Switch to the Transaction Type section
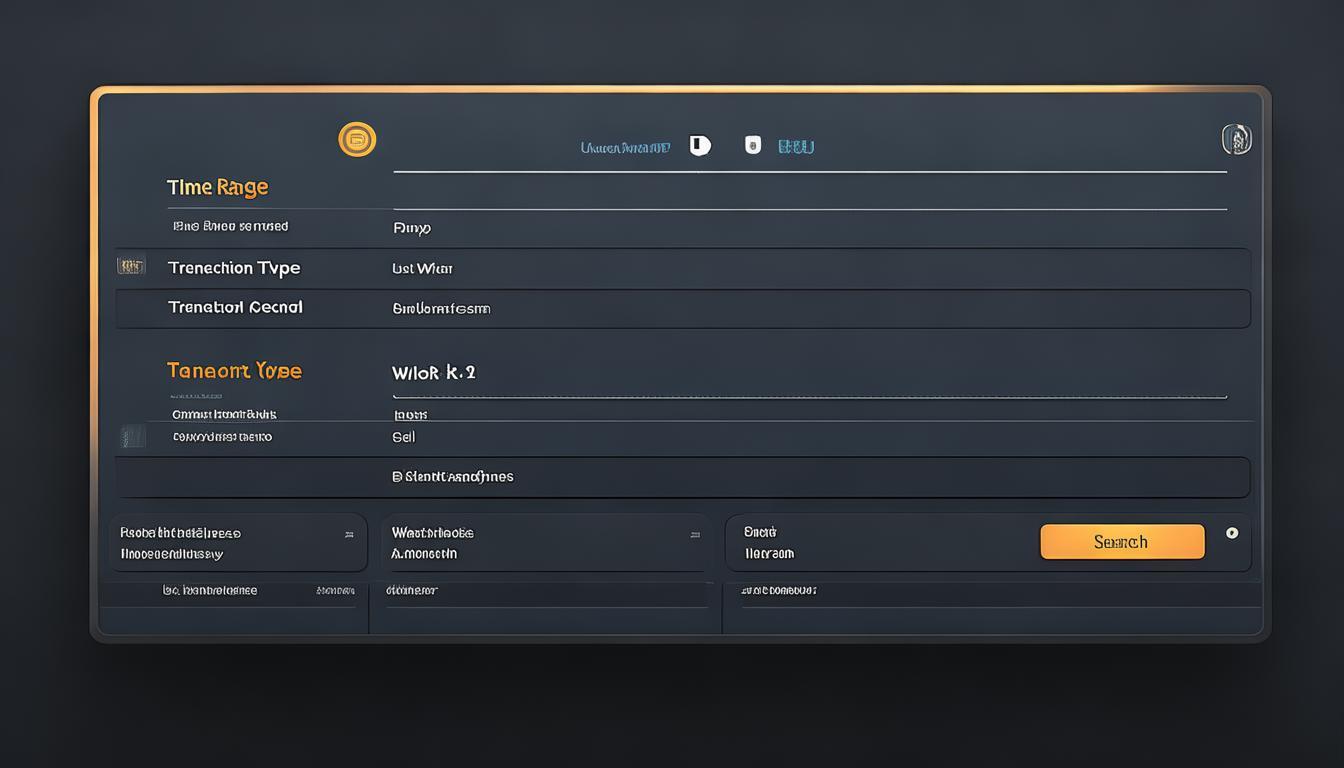This screenshot has width=1344, height=768. [234, 369]
